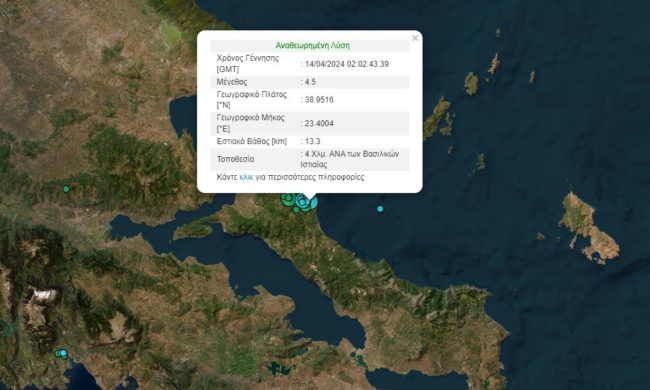
Task: Click the Τοποθεσία row label
Action: point(235,159)
